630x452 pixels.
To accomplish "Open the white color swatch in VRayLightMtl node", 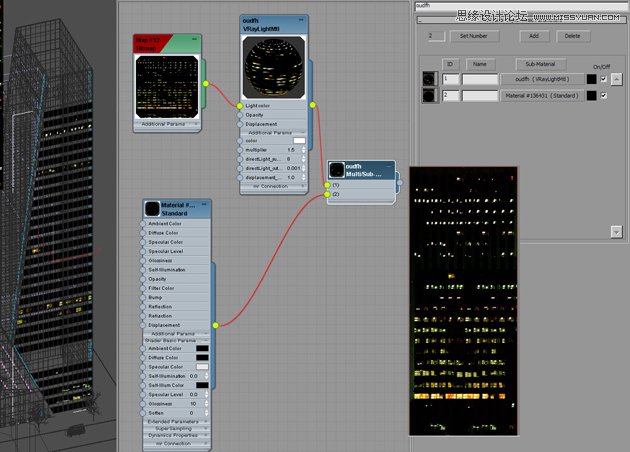I will tap(299, 141).
